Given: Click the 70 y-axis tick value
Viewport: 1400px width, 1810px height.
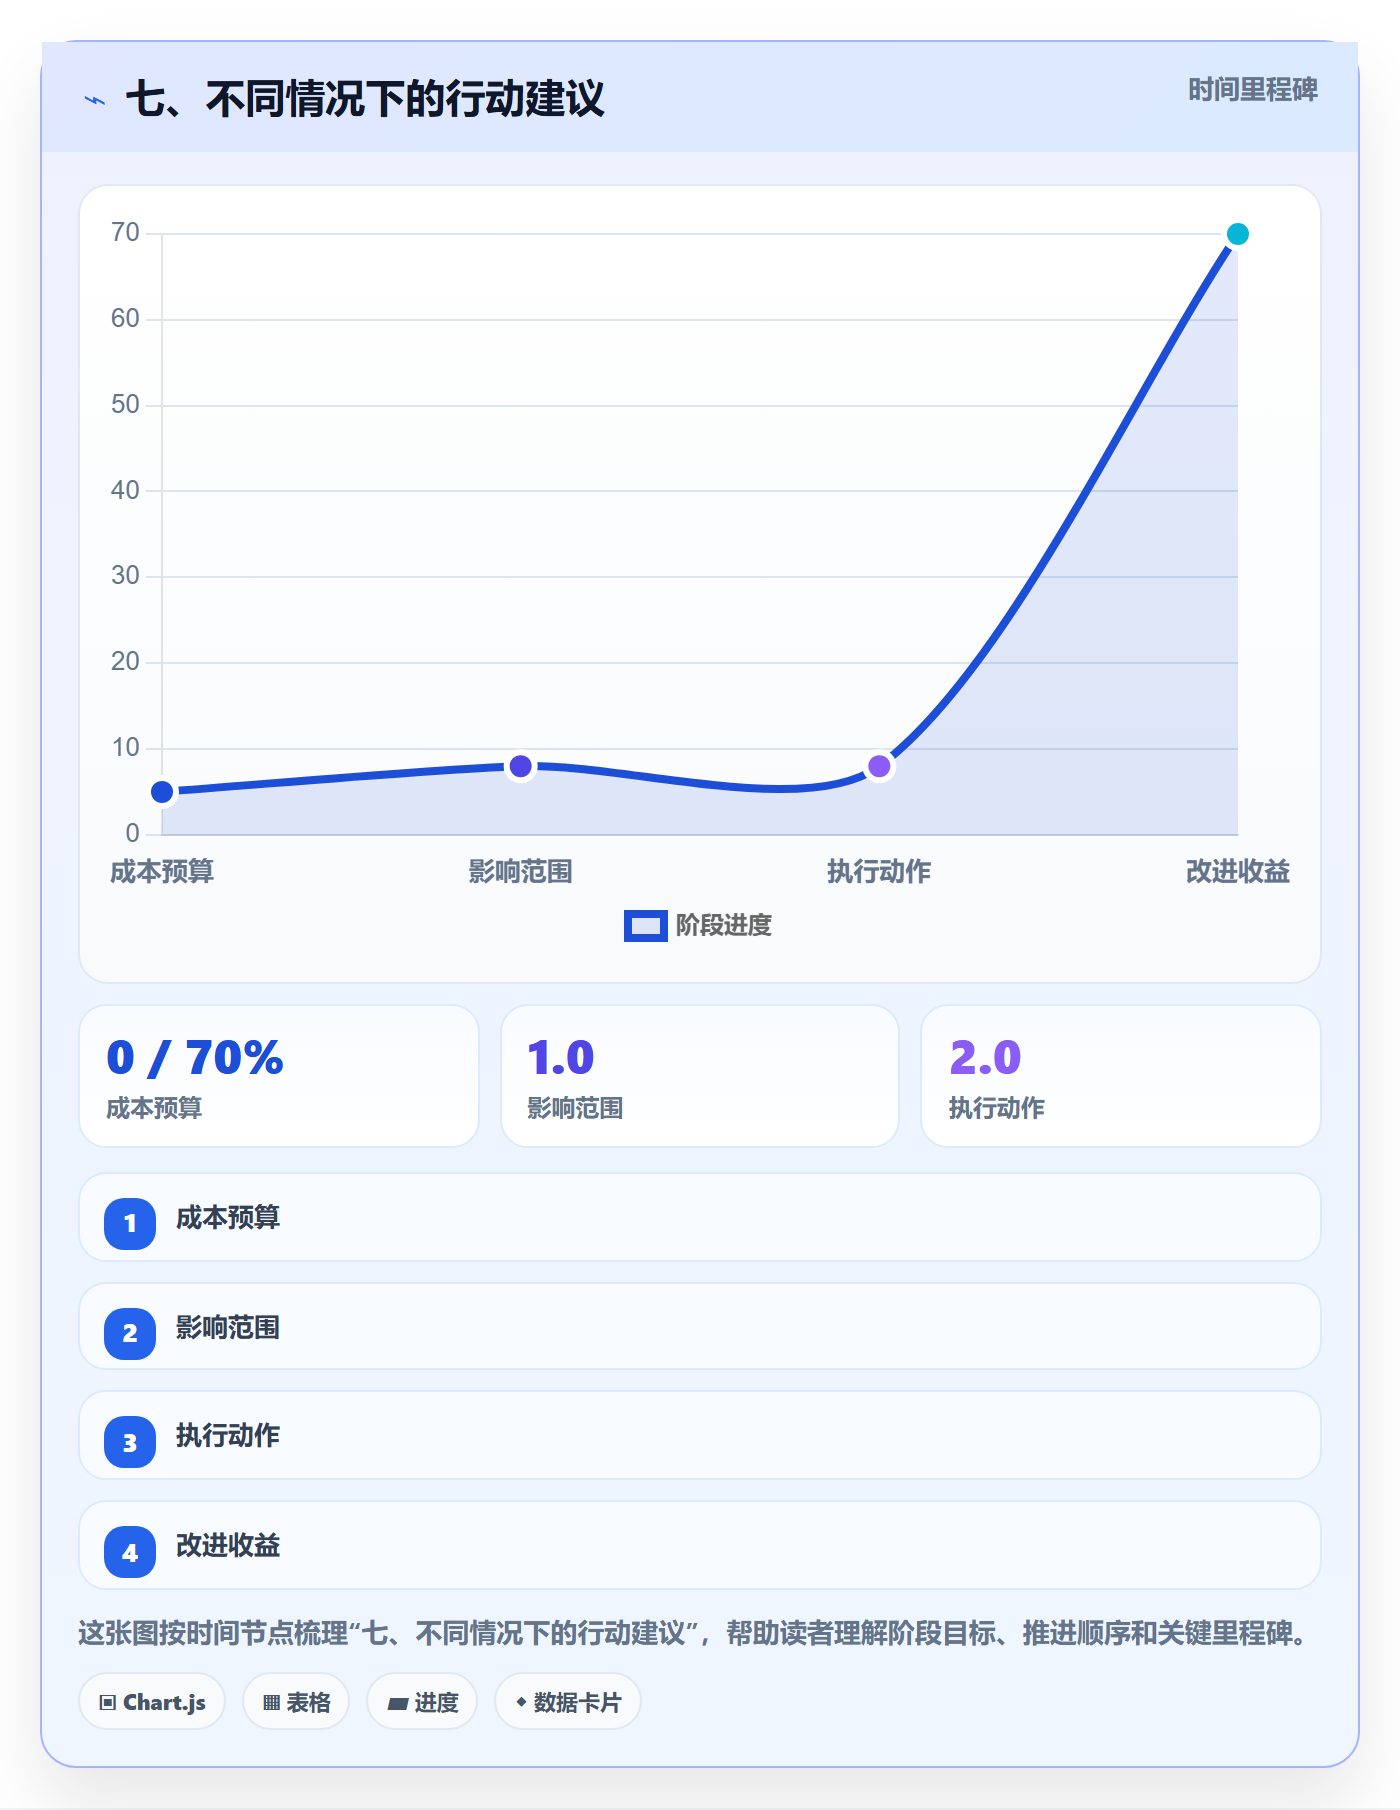Looking at the screenshot, I should (x=125, y=233).
